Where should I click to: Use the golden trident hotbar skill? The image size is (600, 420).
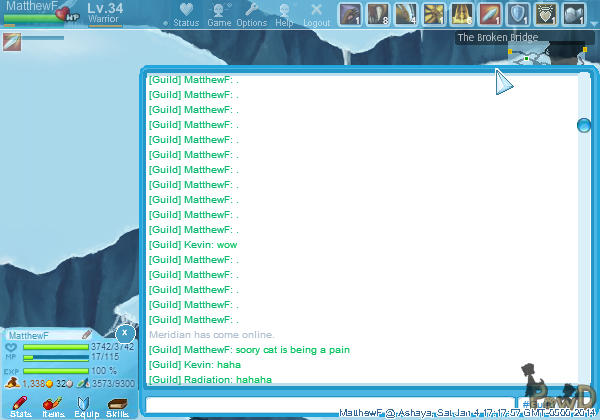(x=462, y=14)
